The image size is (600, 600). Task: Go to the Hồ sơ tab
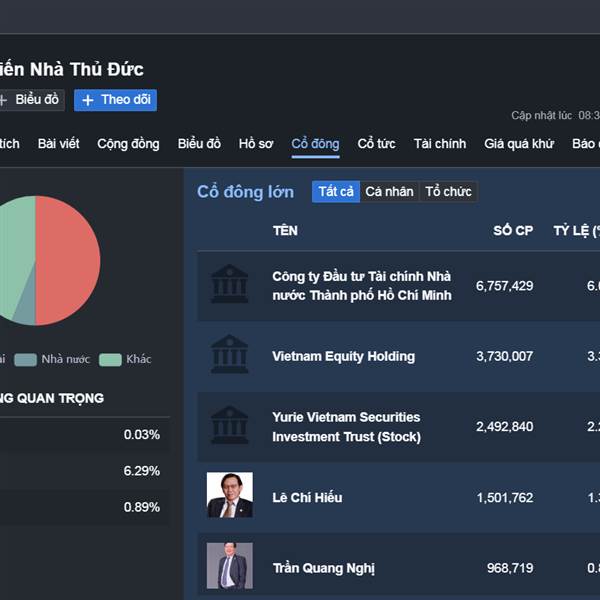256,144
